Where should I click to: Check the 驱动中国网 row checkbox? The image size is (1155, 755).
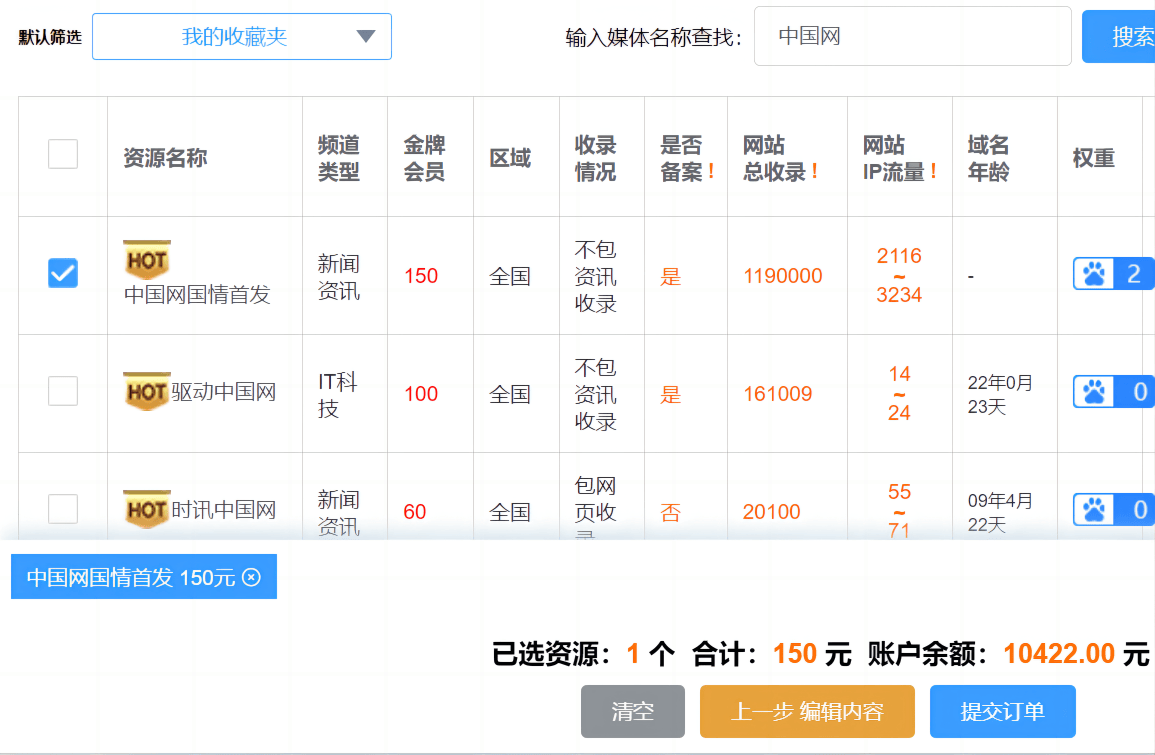(63, 391)
